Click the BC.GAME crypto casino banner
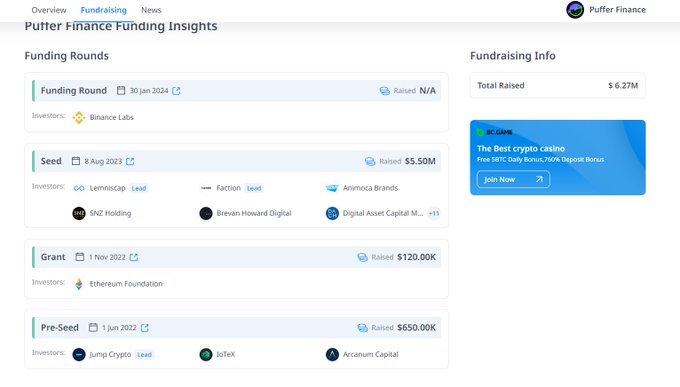 tap(558, 157)
